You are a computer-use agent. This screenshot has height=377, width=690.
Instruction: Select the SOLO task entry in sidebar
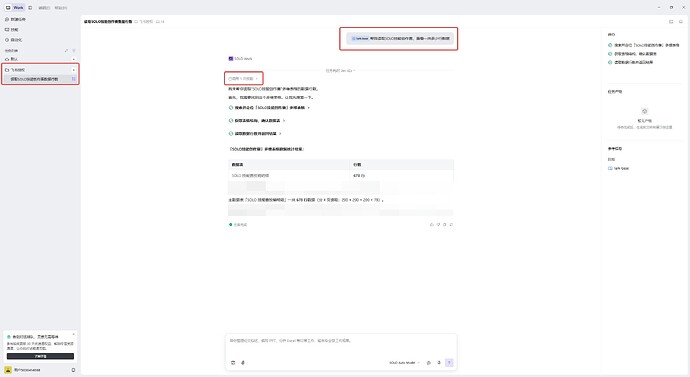pos(40,79)
